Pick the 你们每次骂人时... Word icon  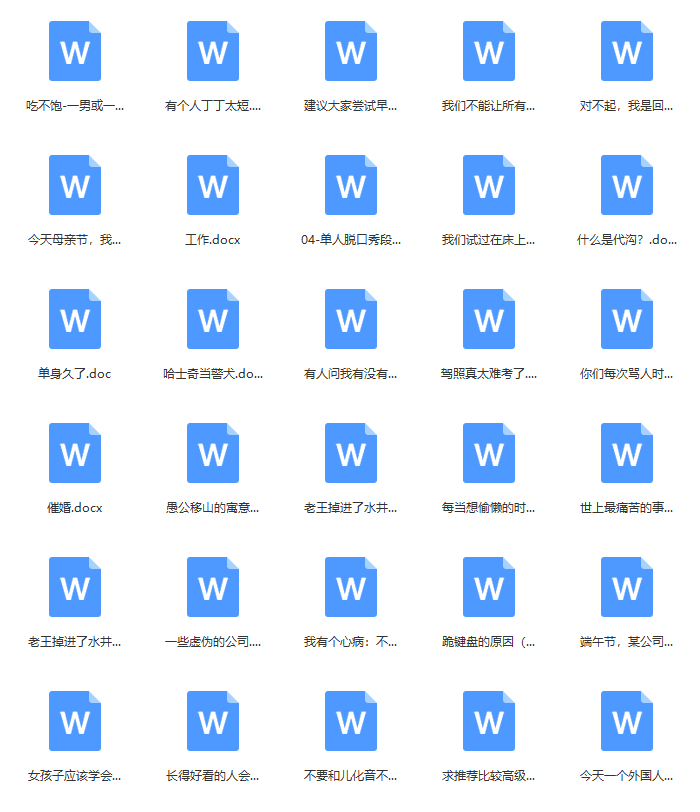click(x=627, y=319)
